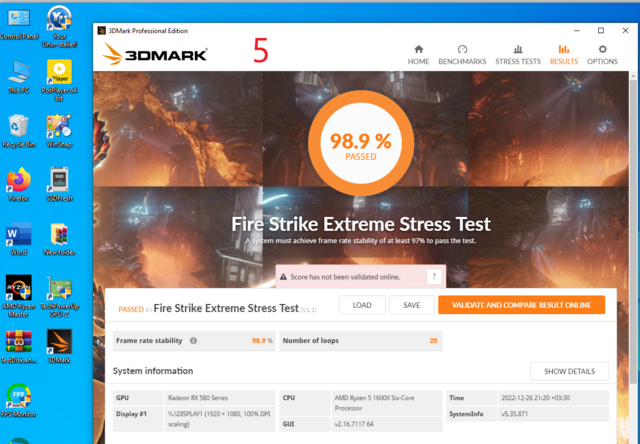Viewport: 640px width, 444px height.
Task: Click Score has not been validated message
Action: coord(345,277)
